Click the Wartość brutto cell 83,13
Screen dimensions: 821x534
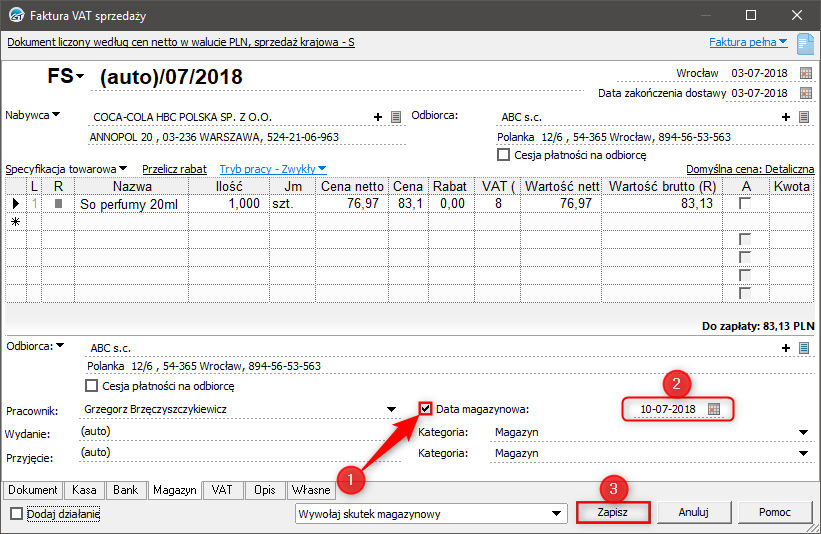[x=662, y=204]
